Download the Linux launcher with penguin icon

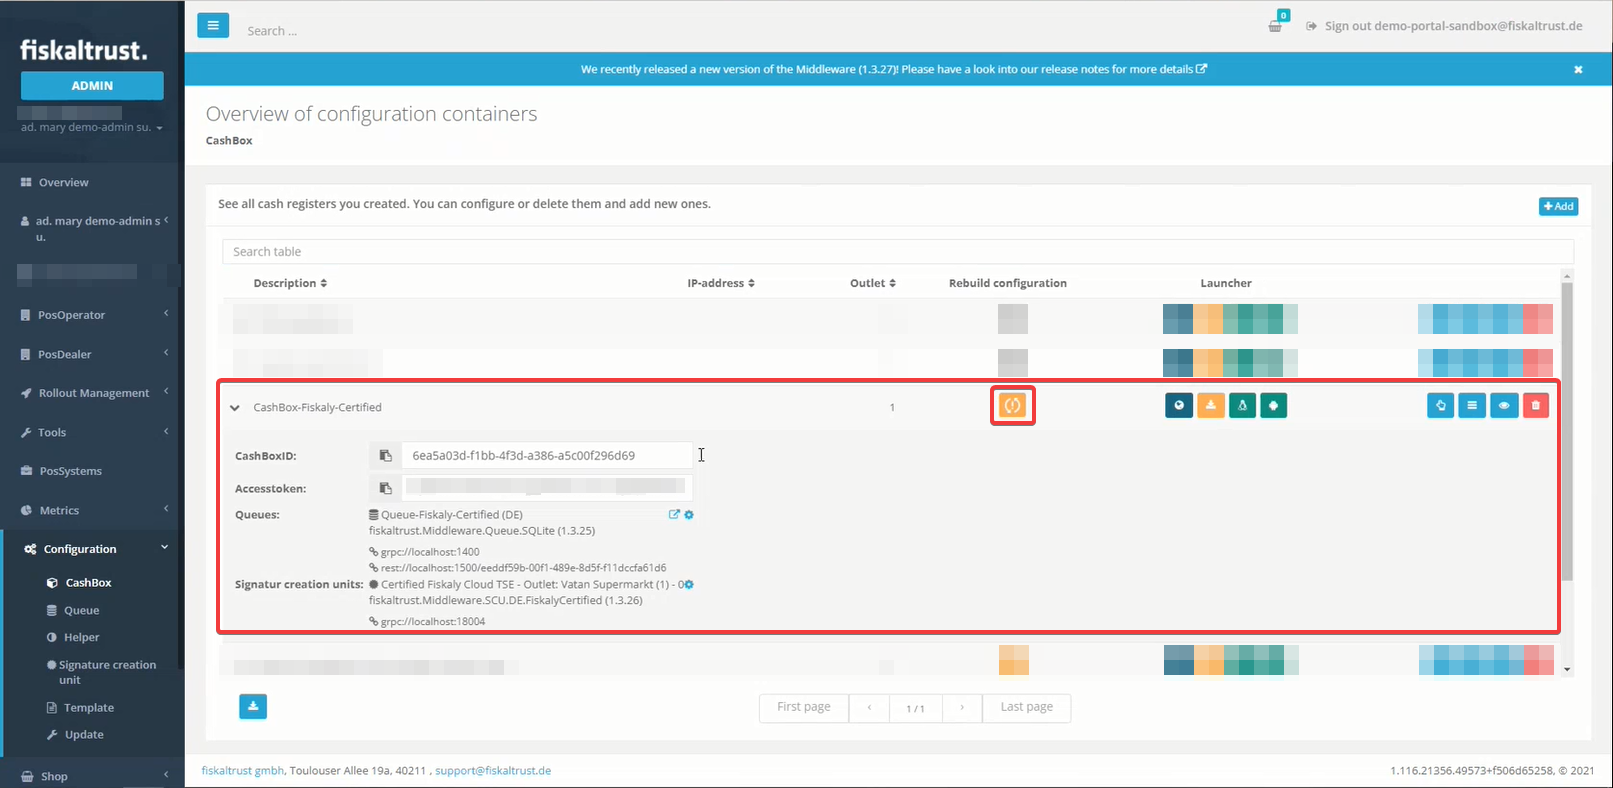tap(1242, 406)
